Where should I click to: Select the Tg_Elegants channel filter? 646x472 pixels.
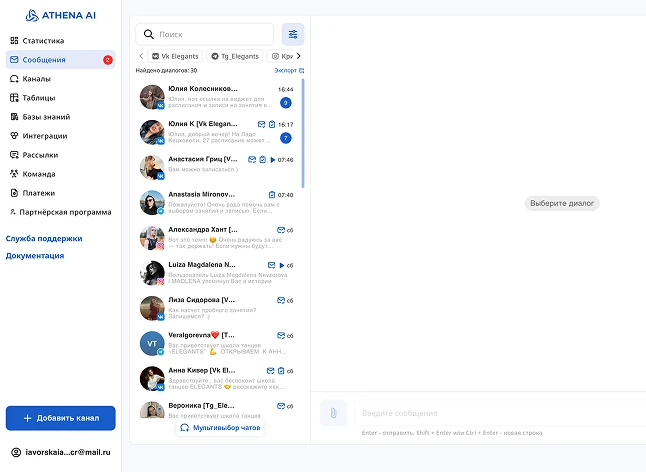(235, 57)
